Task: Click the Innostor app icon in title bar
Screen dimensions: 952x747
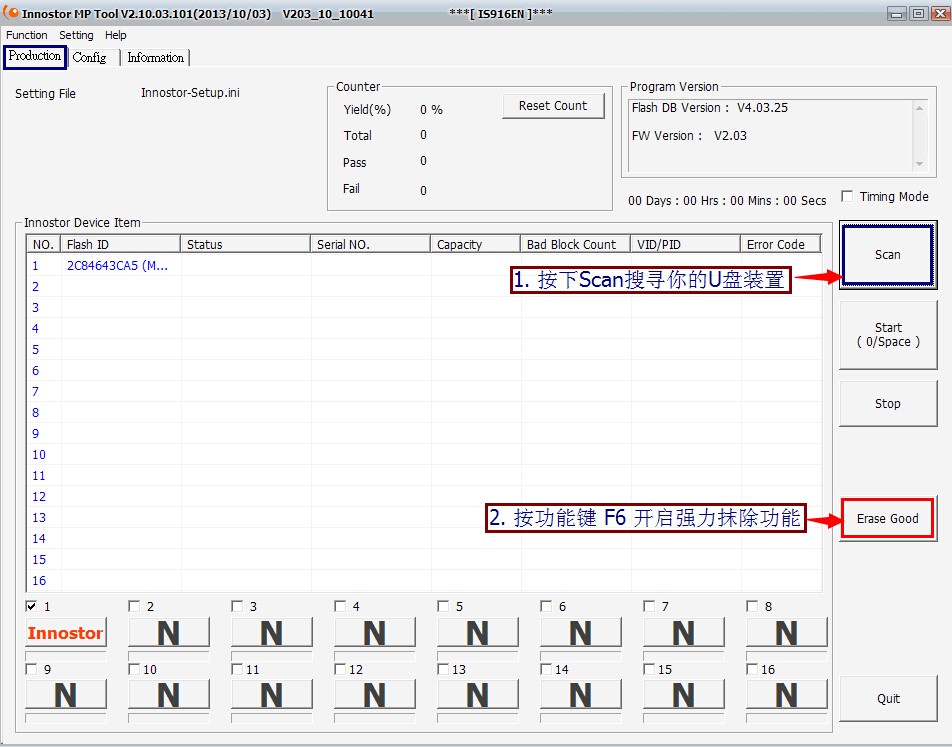Action: click(11, 13)
